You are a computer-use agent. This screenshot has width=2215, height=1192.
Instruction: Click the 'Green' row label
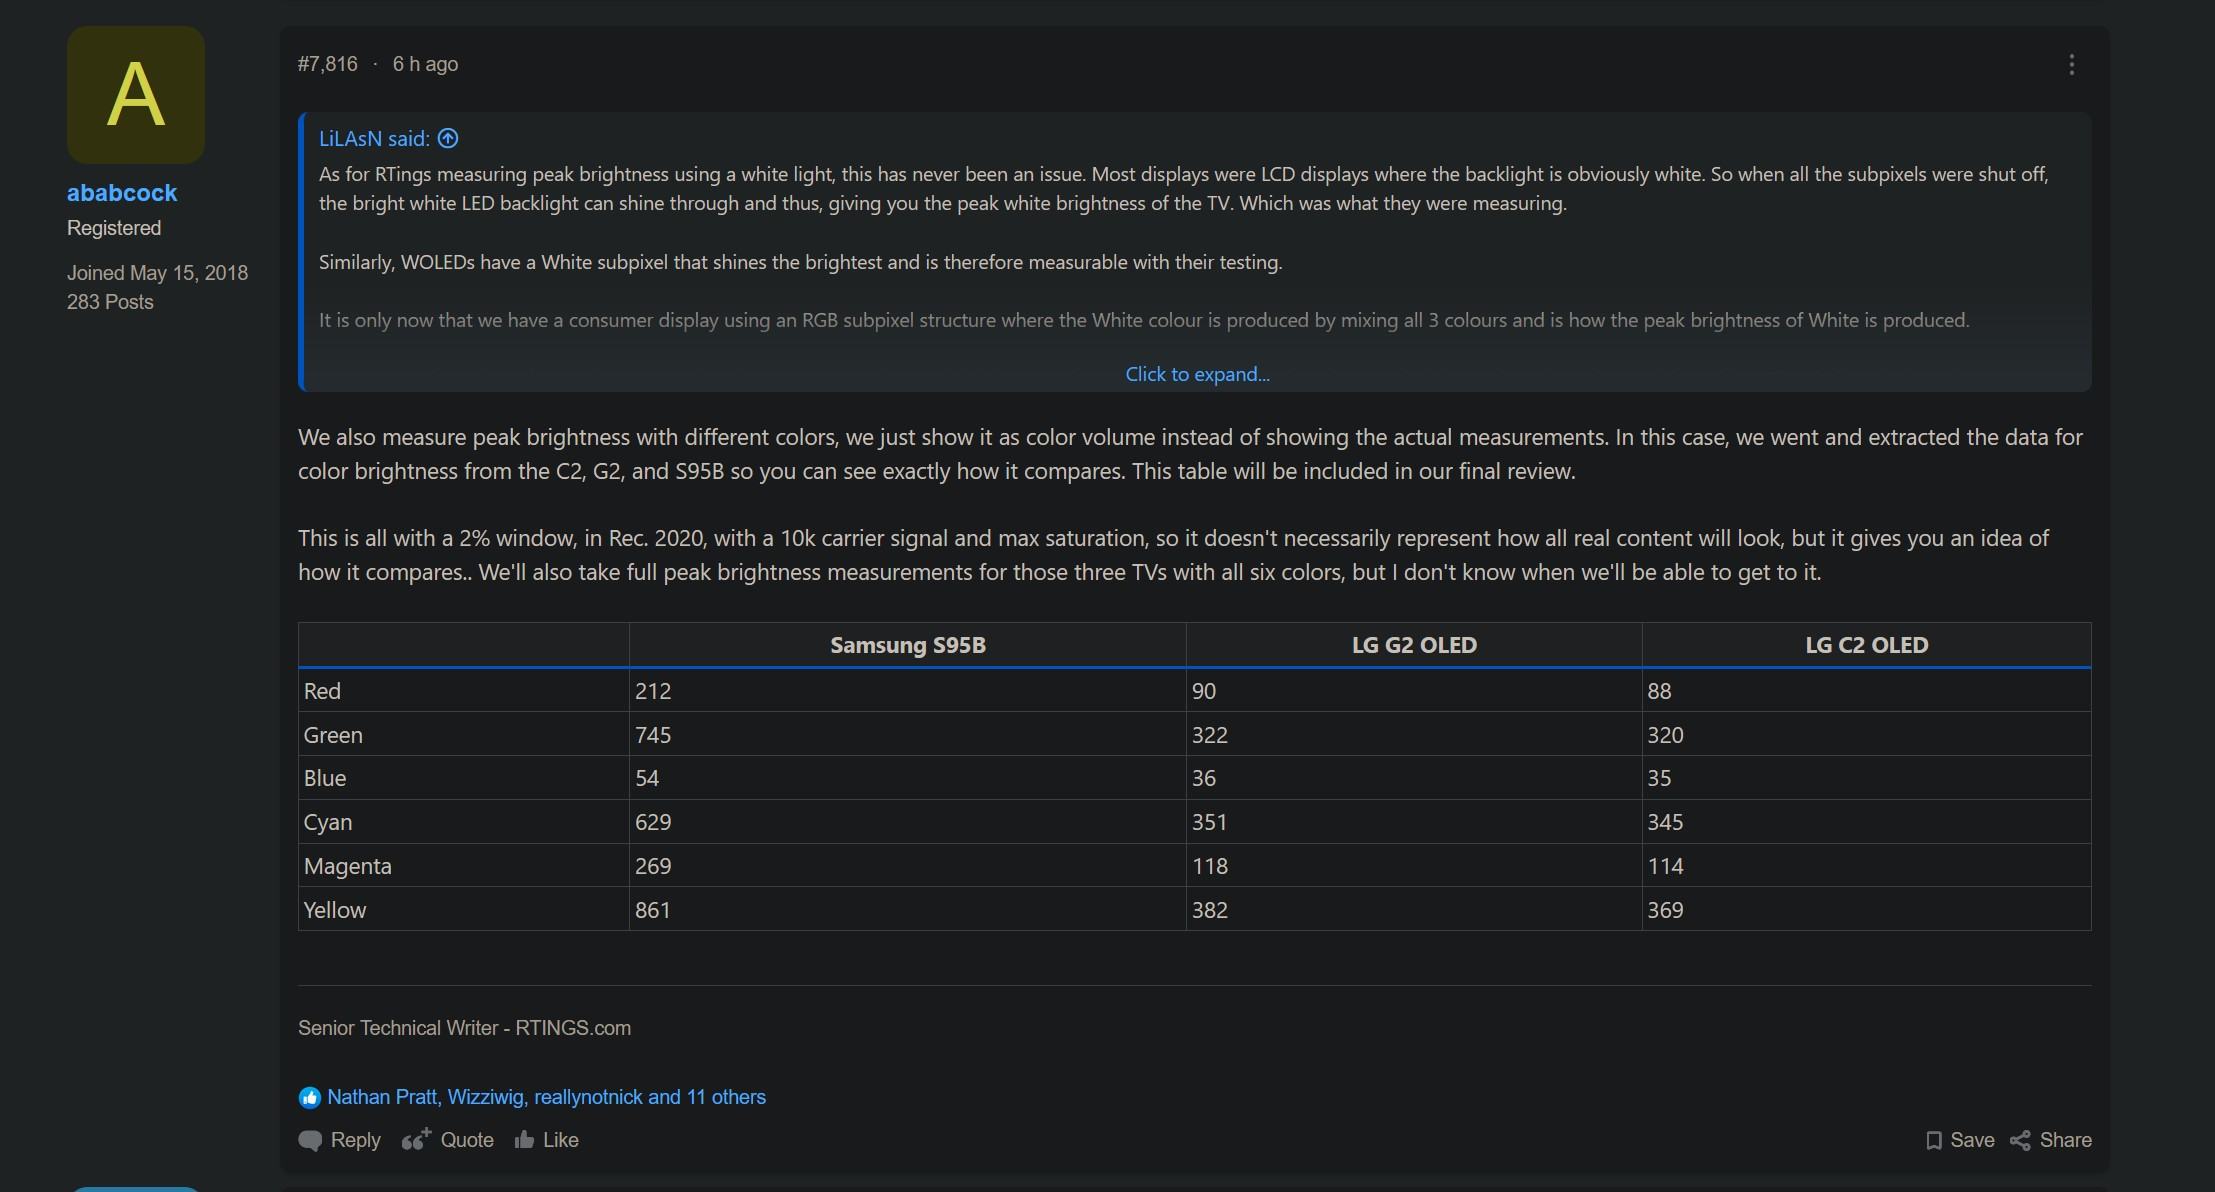[333, 735]
